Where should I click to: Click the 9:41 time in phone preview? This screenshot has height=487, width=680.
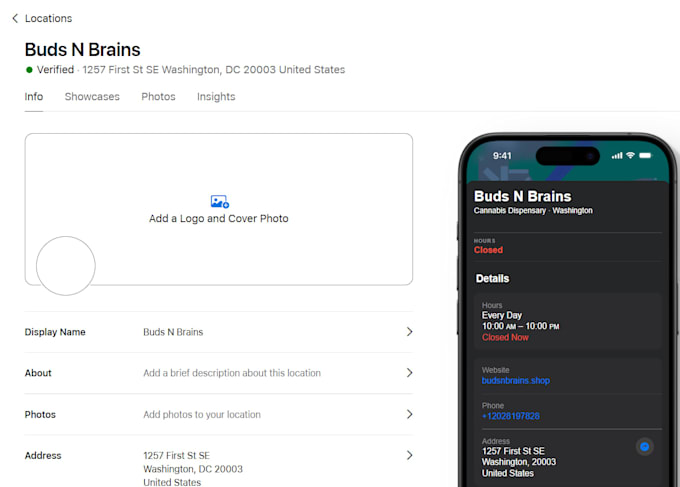pos(502,156)
